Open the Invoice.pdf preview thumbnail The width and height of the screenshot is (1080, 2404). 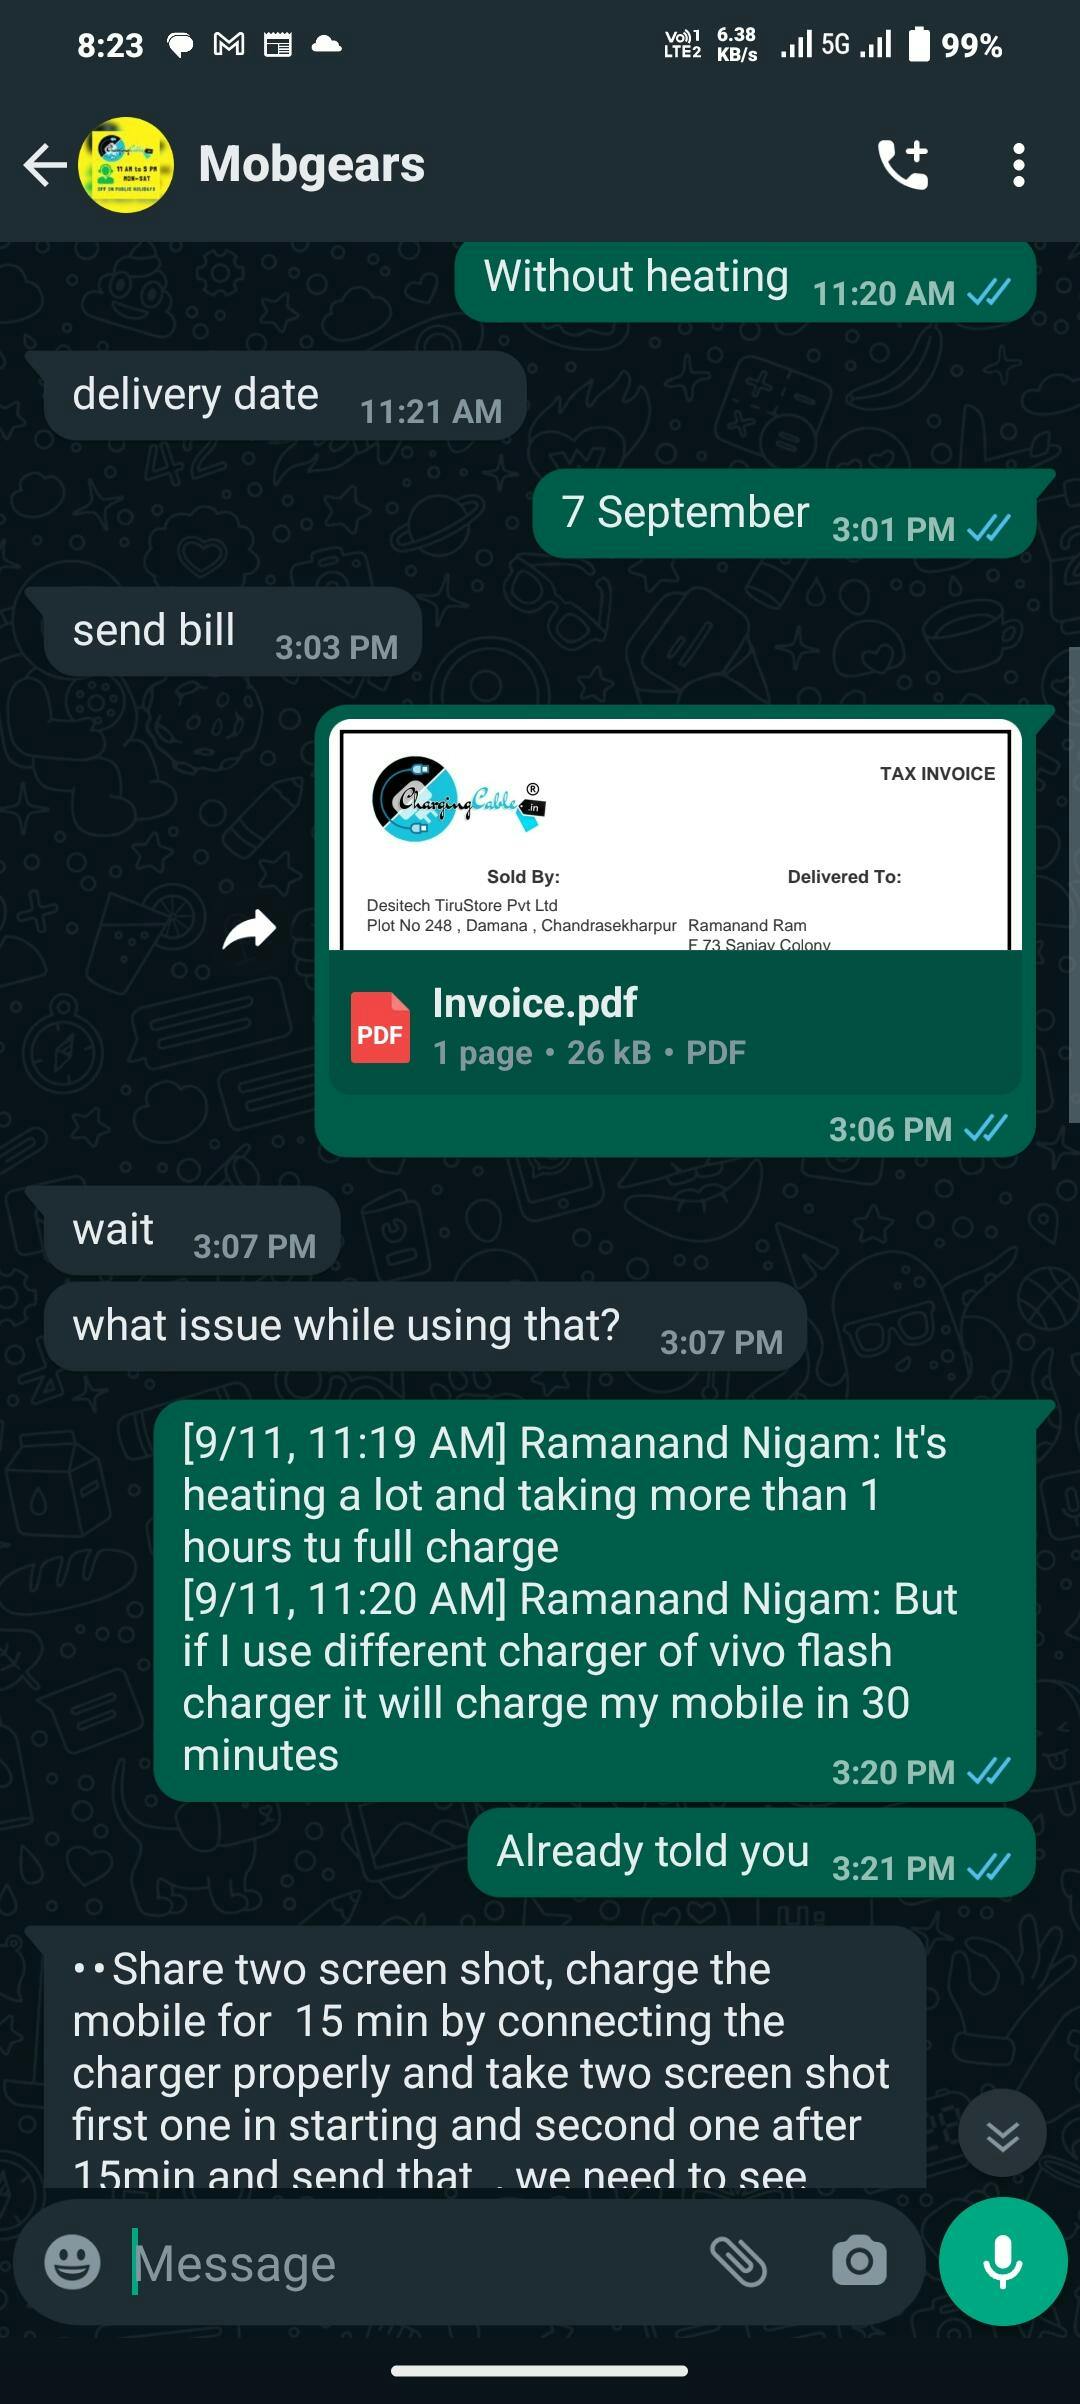[675, 835]
